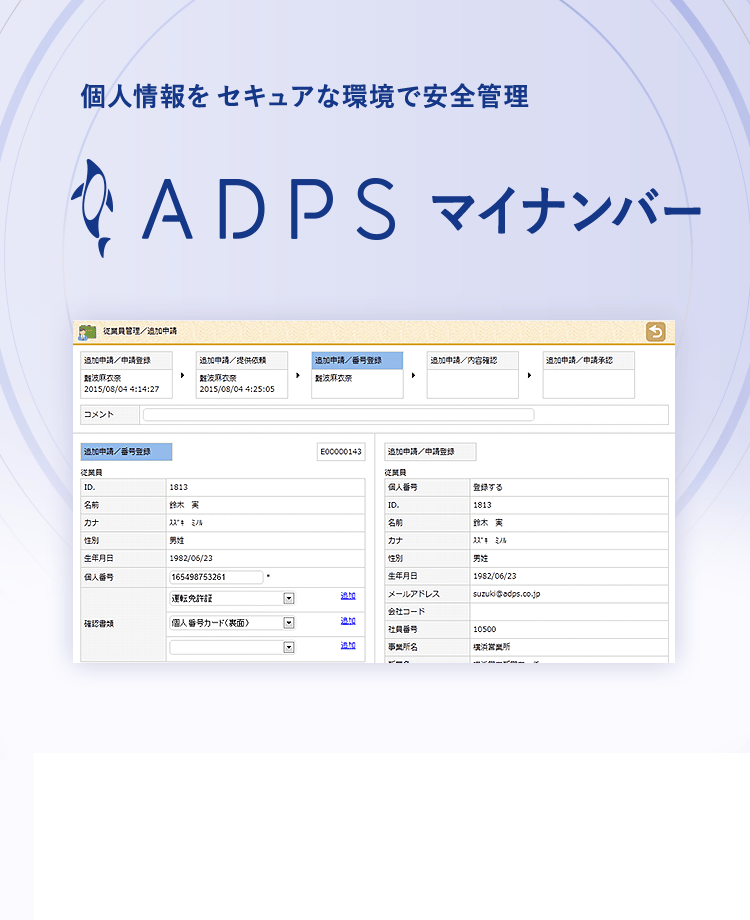Click the application number E00000143
The image size is (750, 920).
(341, 451)
